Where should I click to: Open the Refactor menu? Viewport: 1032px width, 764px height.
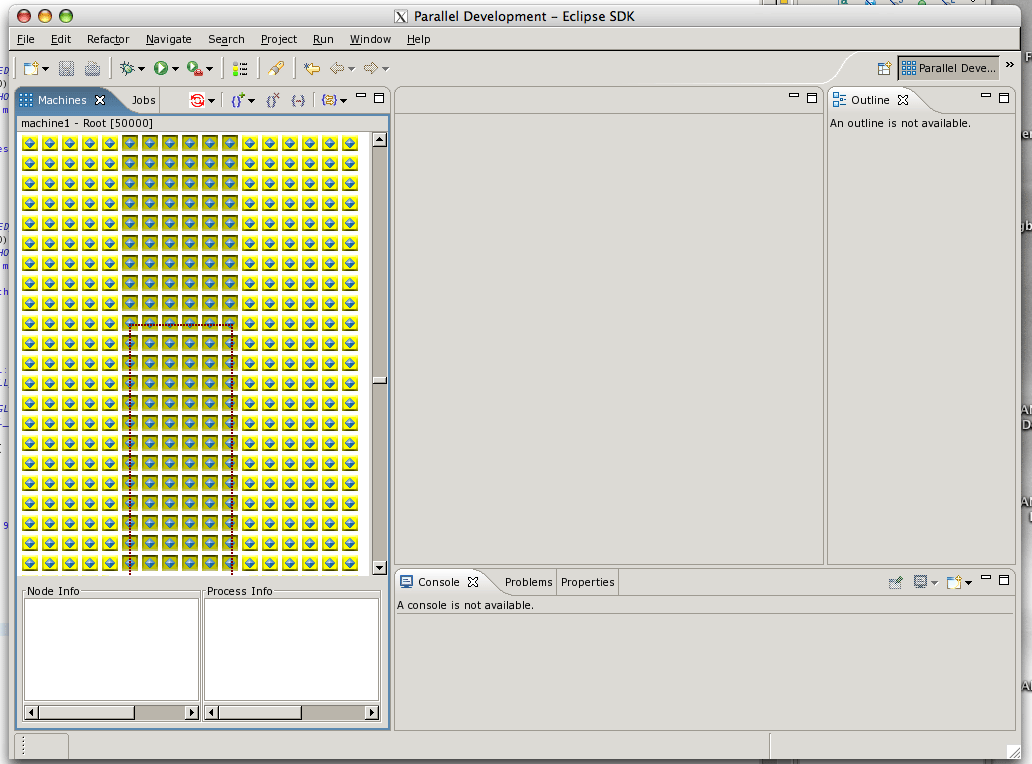[x=108, y=39]
